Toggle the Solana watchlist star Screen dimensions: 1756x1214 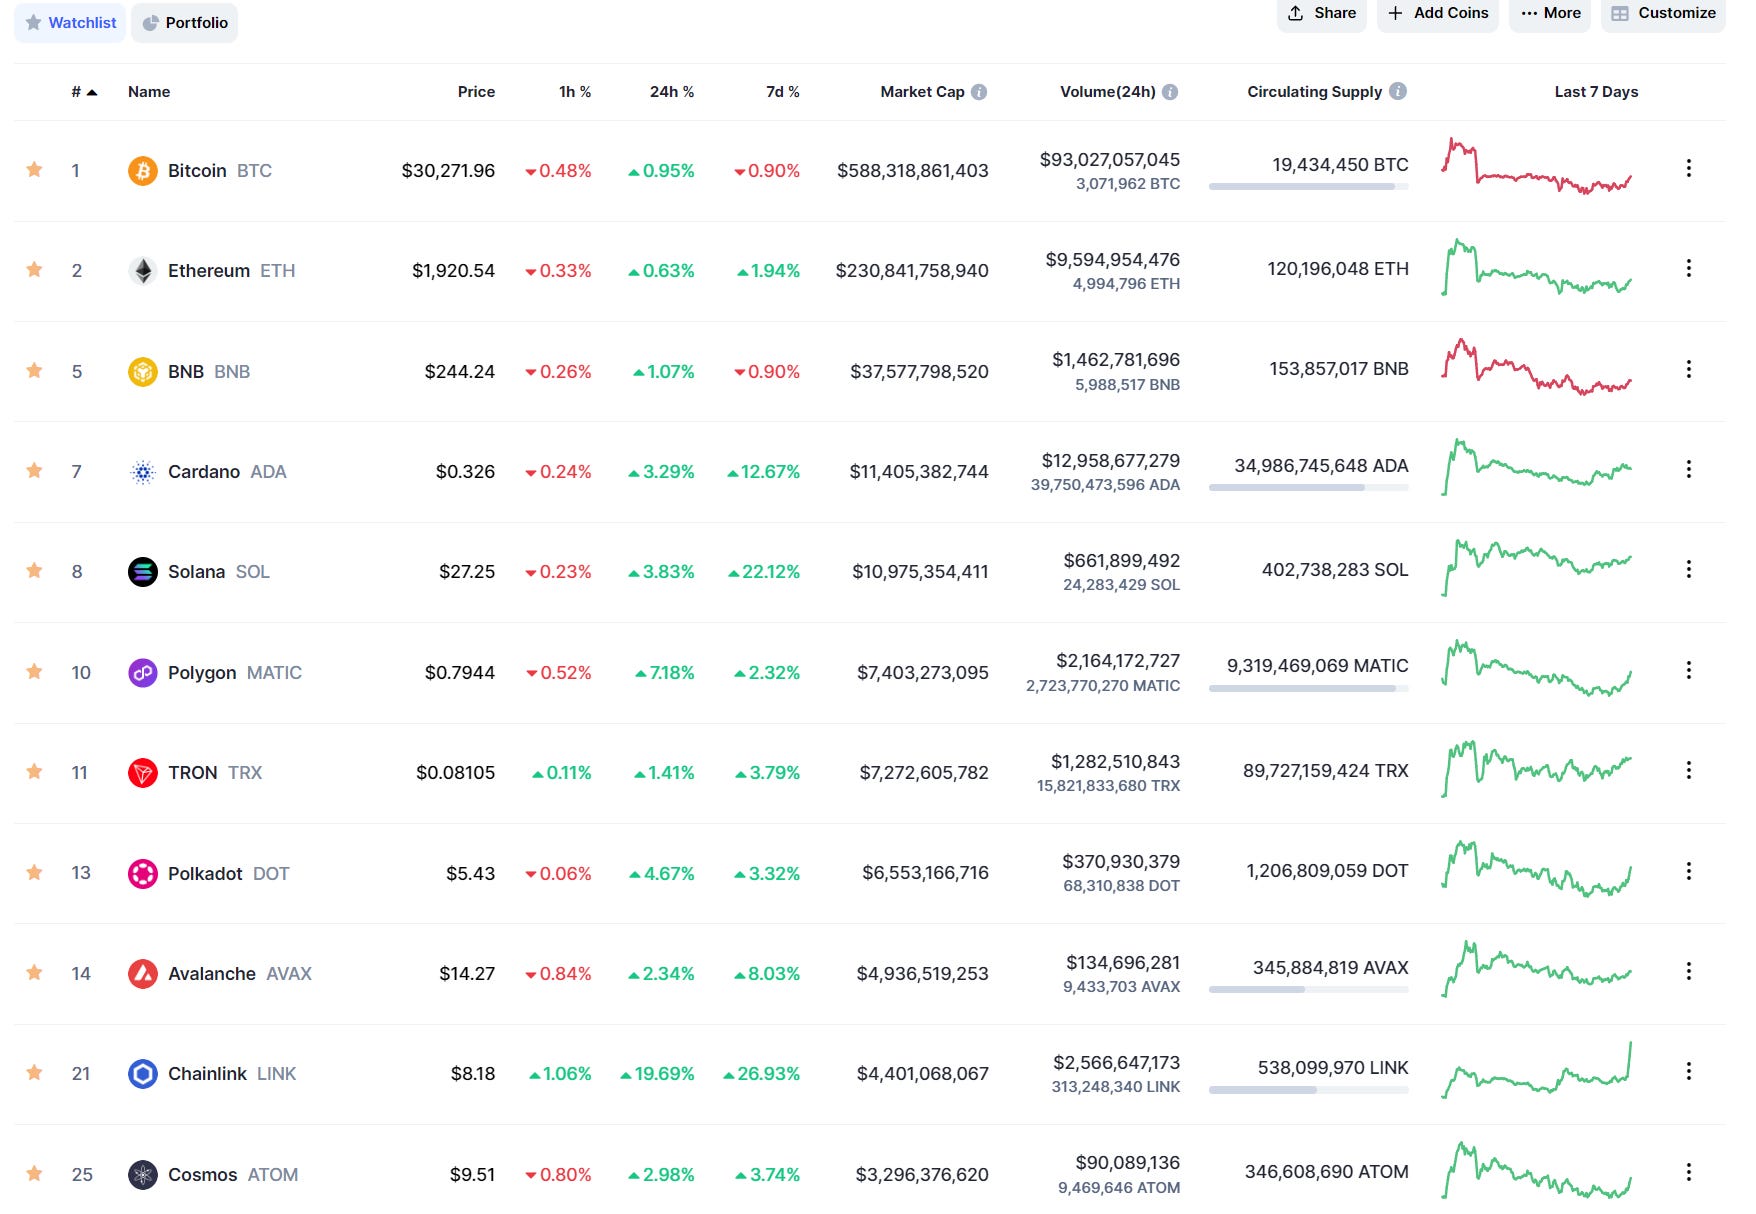(x=34, y=570)
